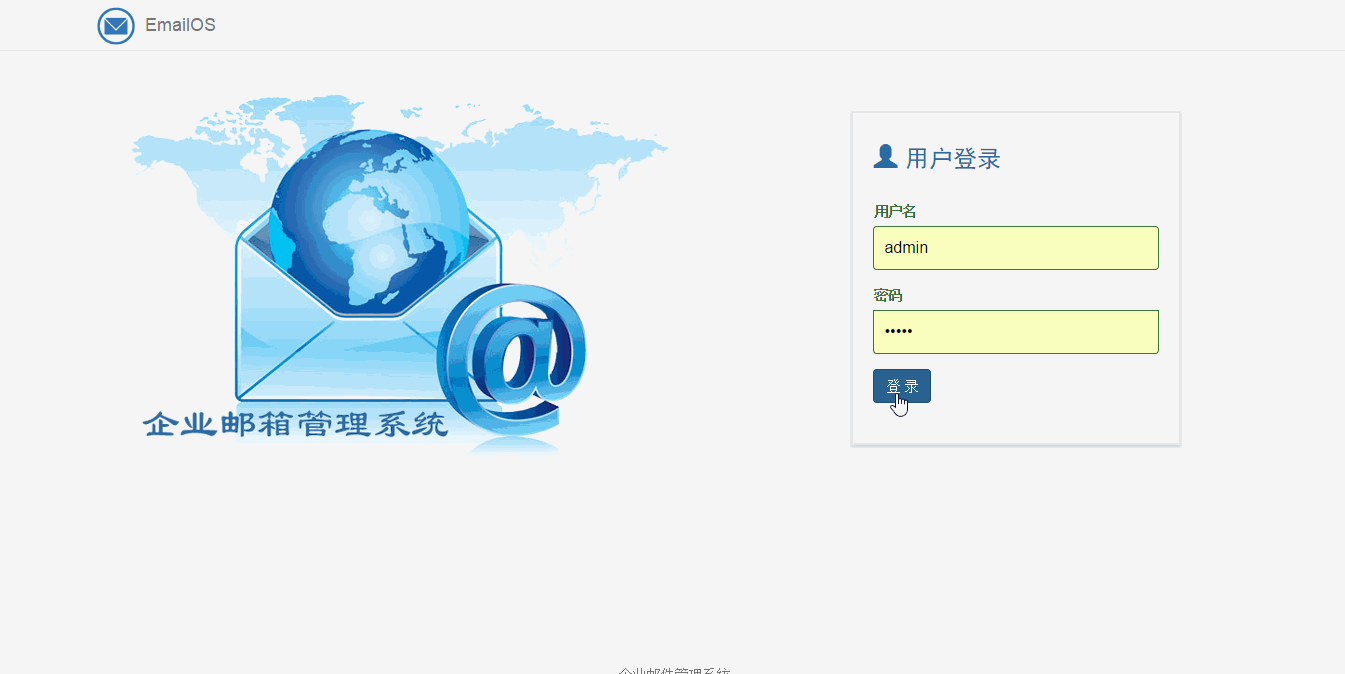This screenshot has height=674, width=1345.
Task: Submit login with the 登录 button
Action: pos(901,386)
